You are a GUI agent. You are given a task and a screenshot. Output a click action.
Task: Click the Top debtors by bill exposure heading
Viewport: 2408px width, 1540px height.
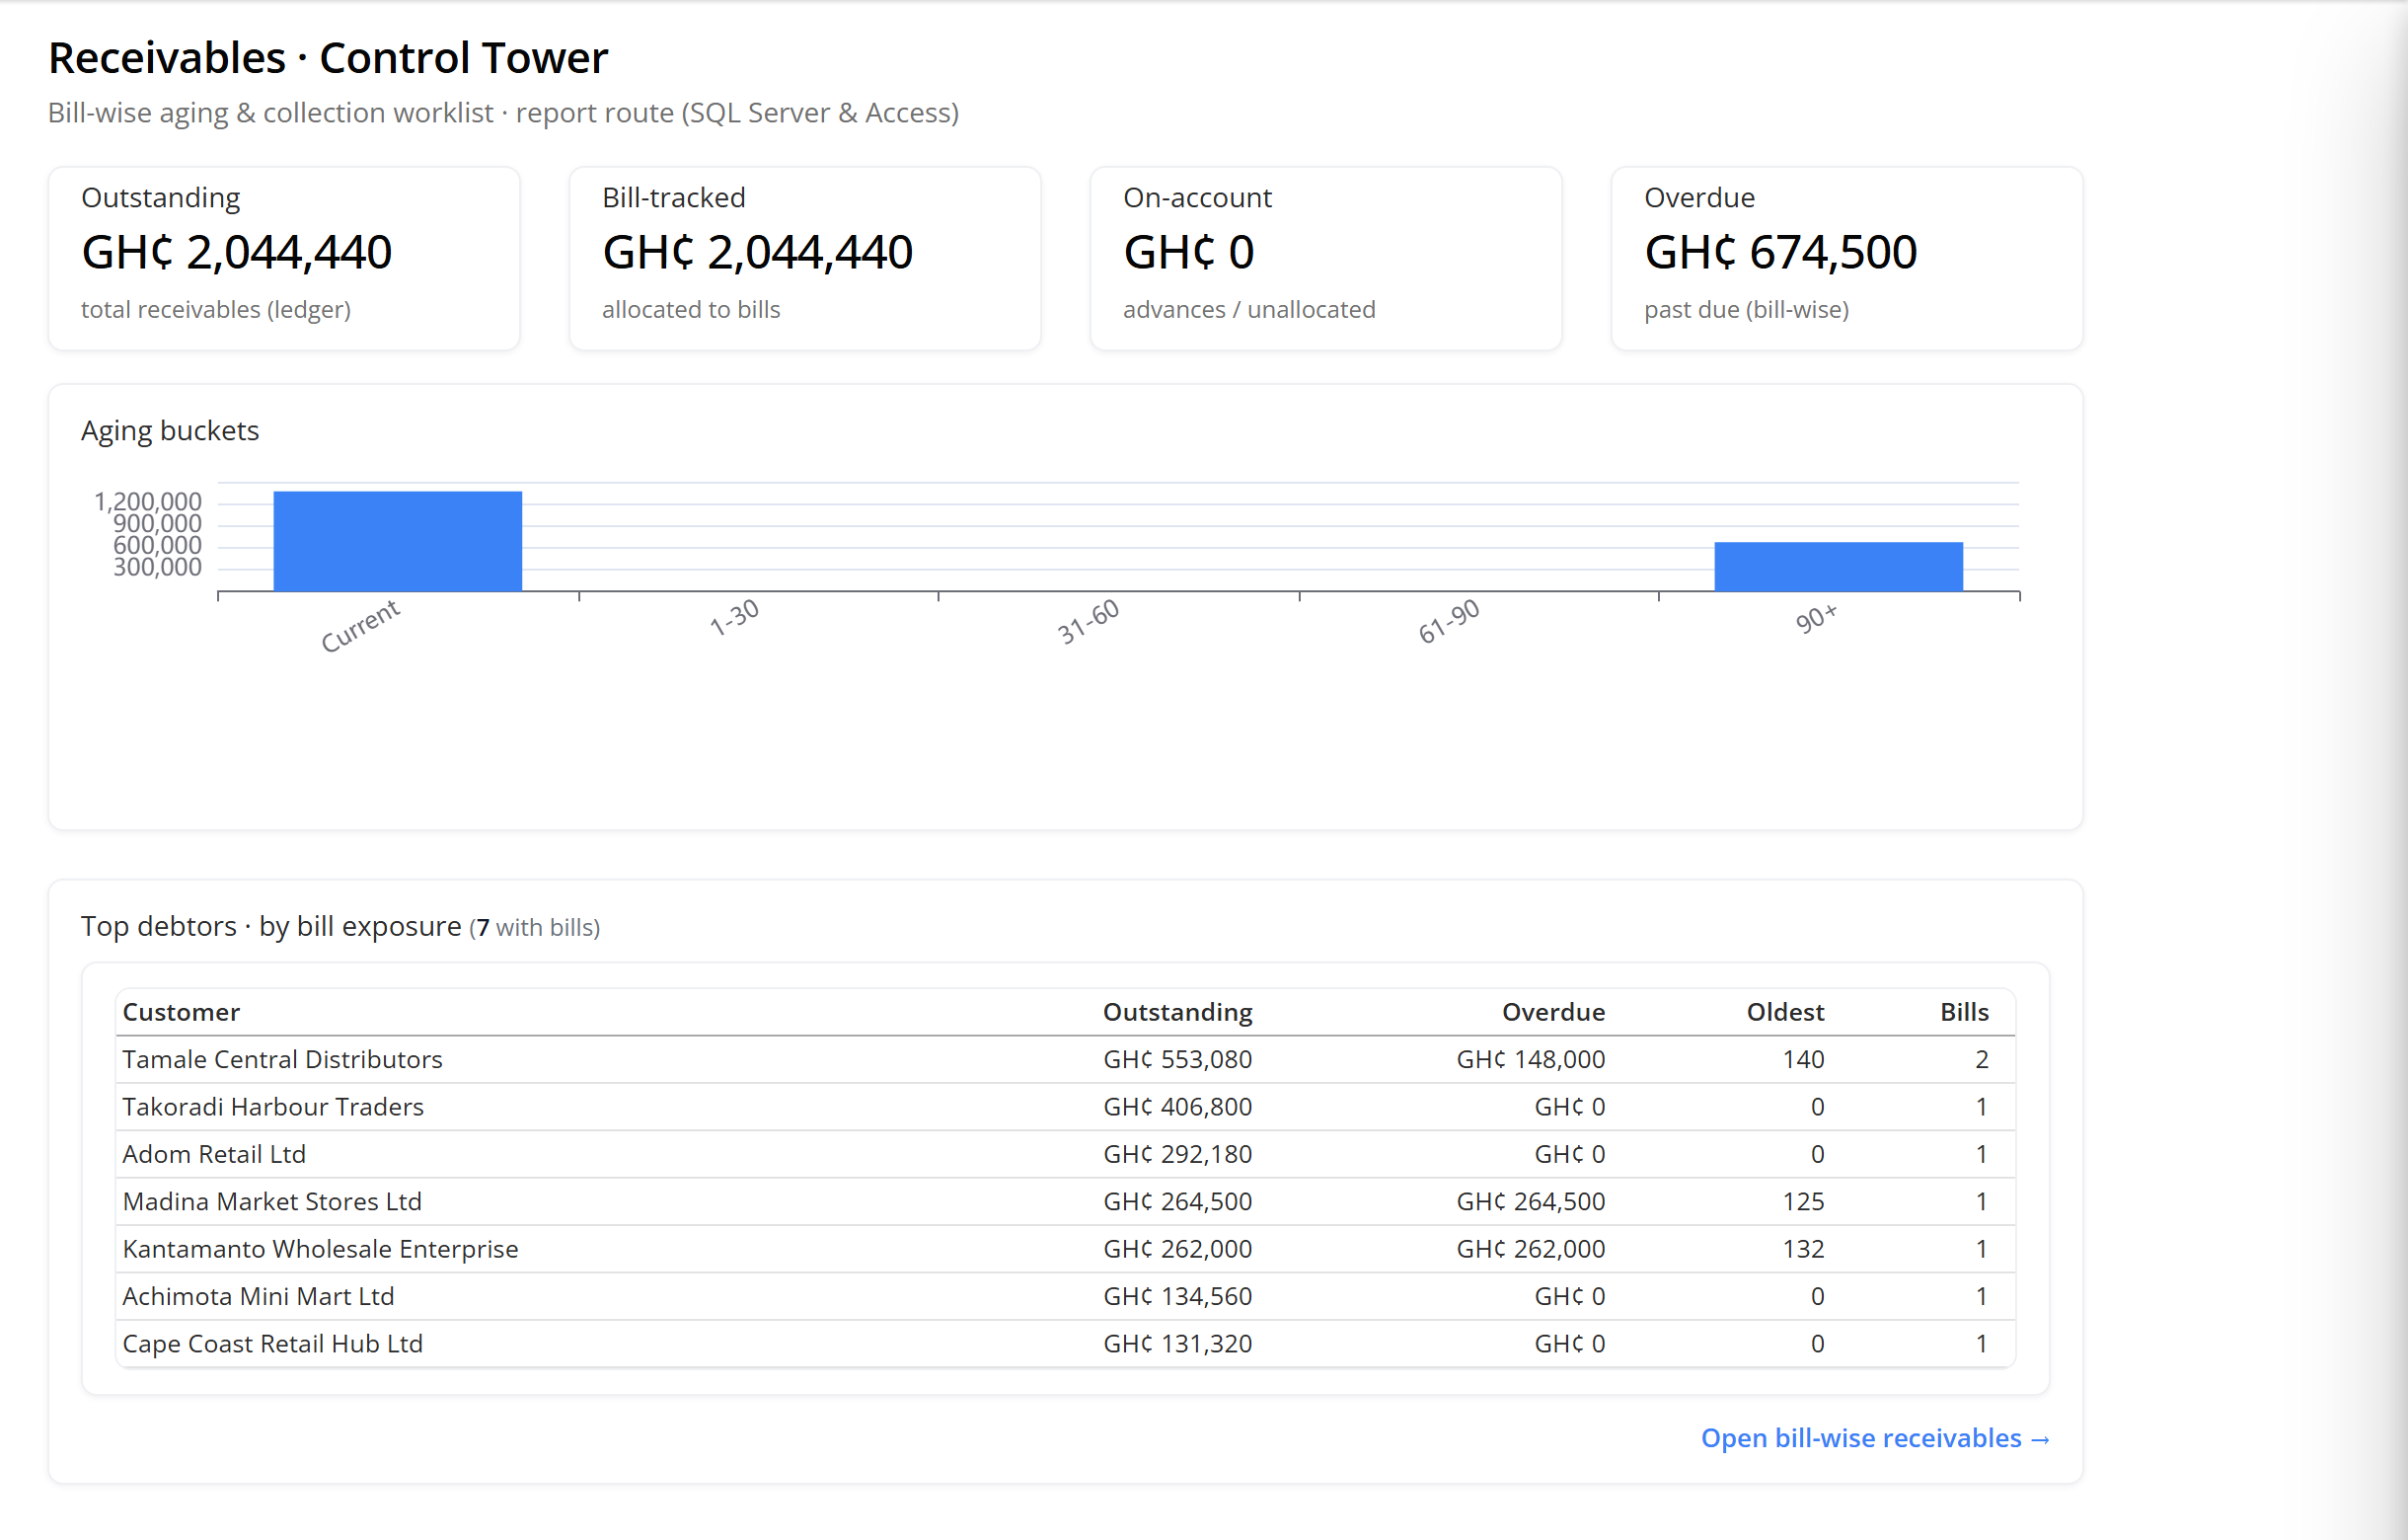click(340, 926)
